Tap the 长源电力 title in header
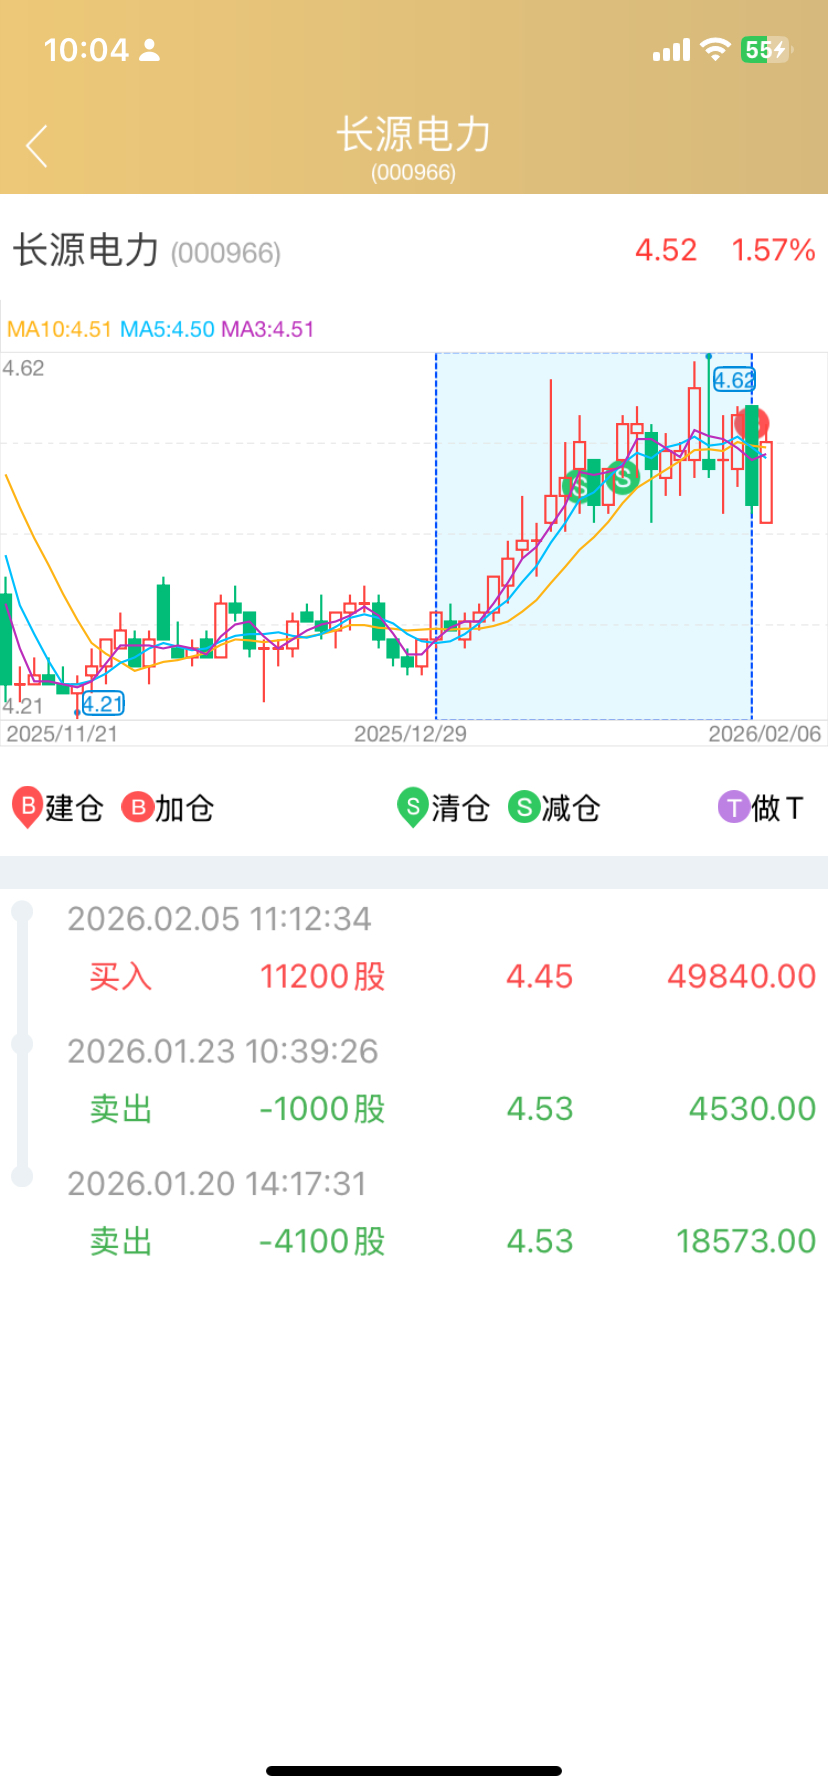 pos(414,135)
